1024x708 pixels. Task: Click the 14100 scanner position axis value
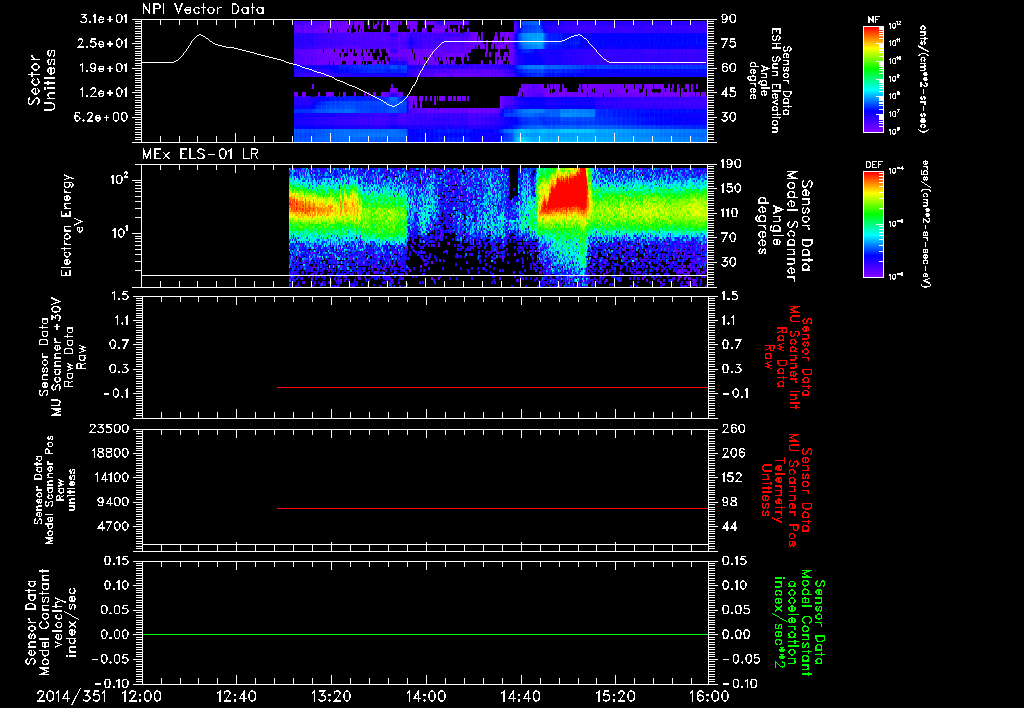[109, 477]
